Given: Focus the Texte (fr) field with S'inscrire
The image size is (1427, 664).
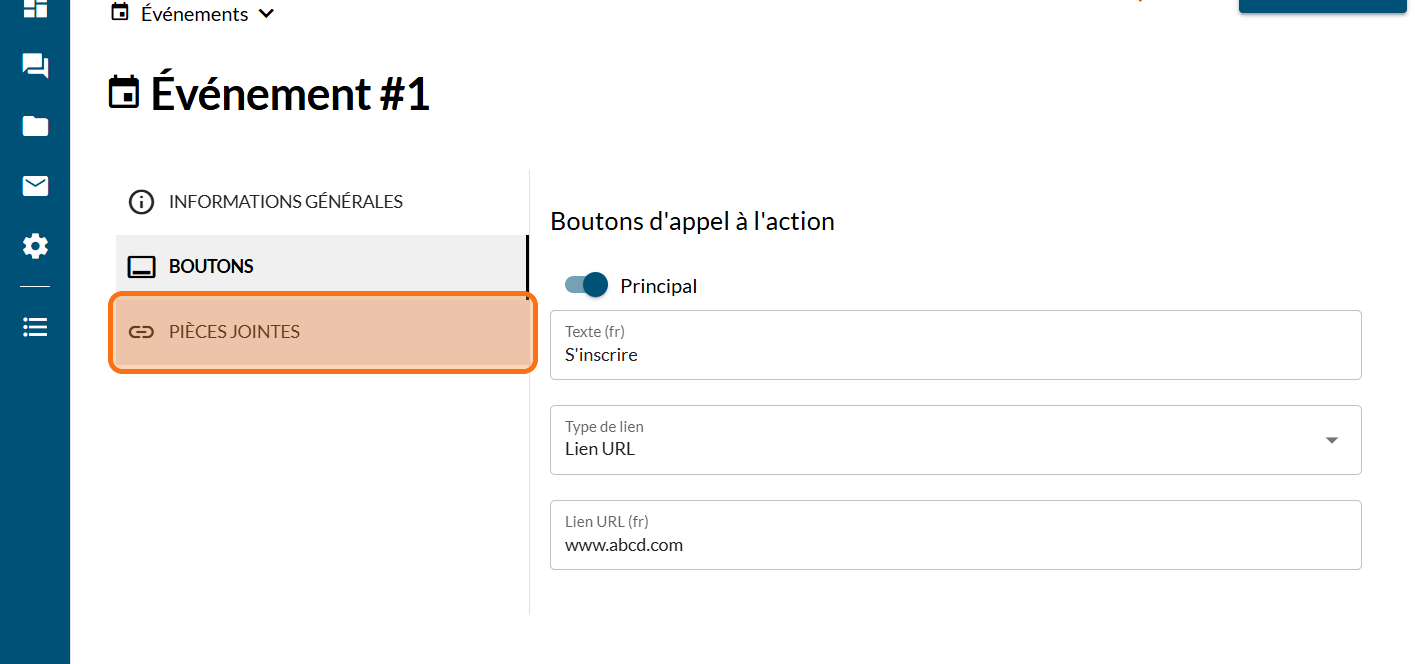Looking at the screenshot, I should click(955, 354).
